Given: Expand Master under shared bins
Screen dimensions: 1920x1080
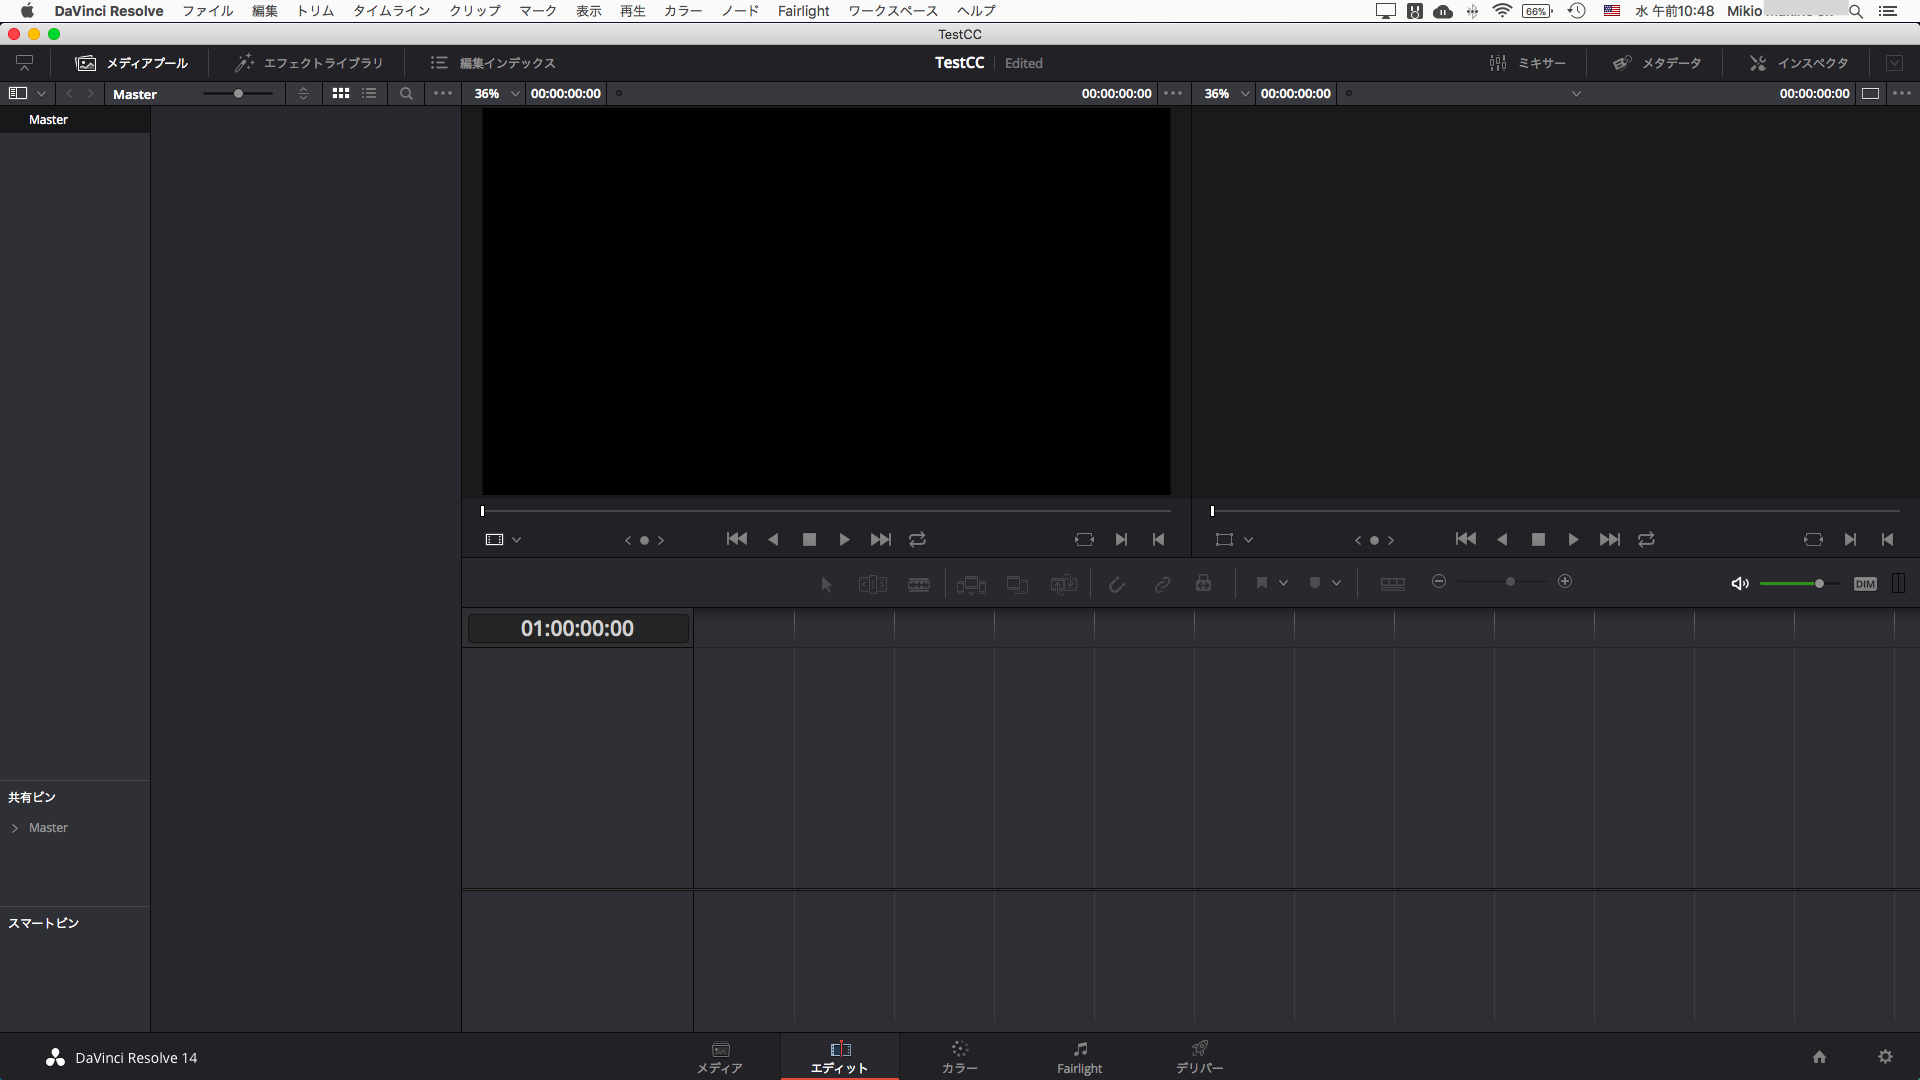Looking at the screenshot, I should pos(15,828).
